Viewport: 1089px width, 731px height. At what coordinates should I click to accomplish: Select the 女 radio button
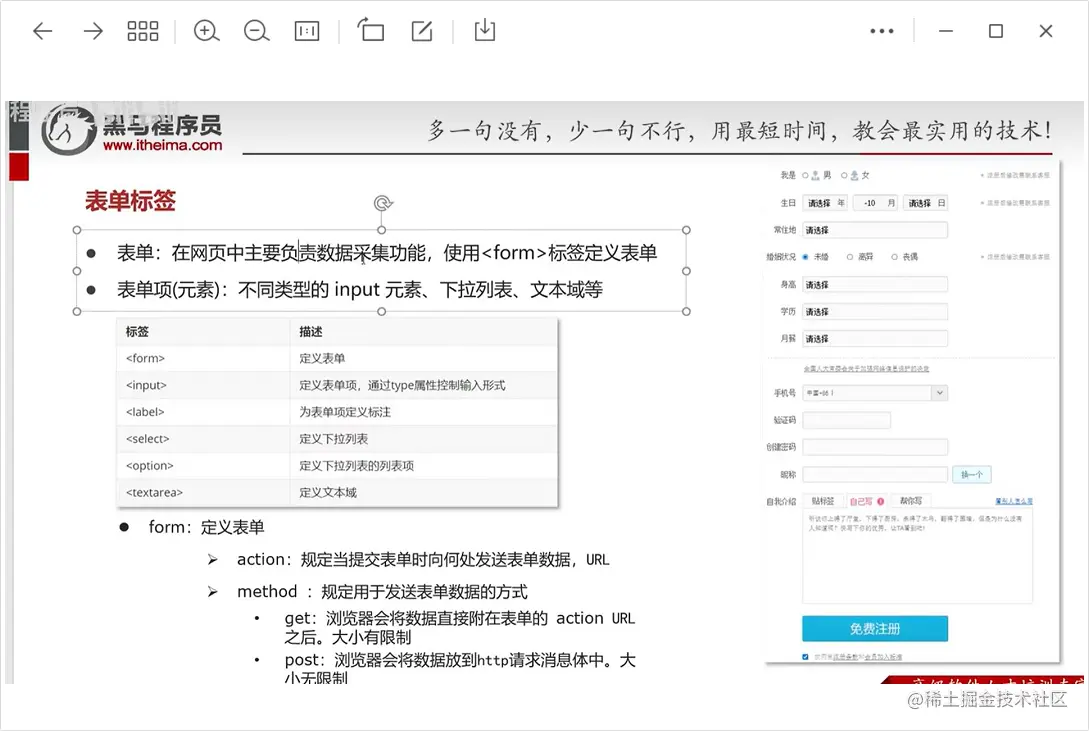[845, 176]
